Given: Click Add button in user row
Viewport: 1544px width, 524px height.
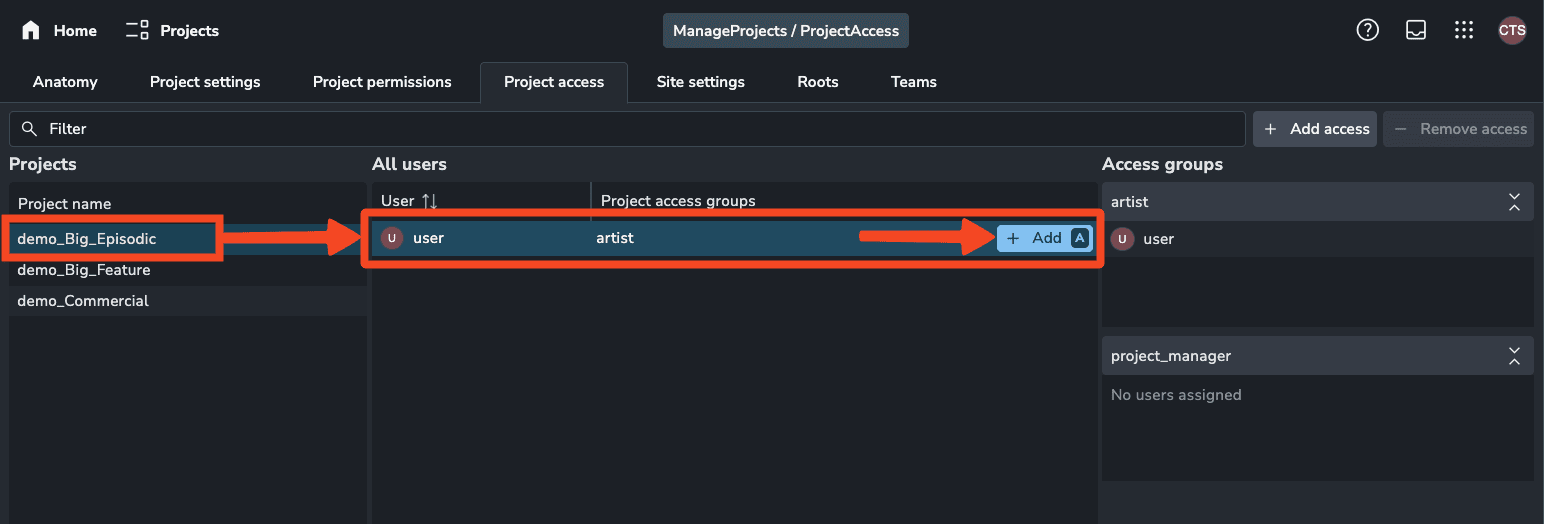Looking at the screenshot, I should [1045, 238].
